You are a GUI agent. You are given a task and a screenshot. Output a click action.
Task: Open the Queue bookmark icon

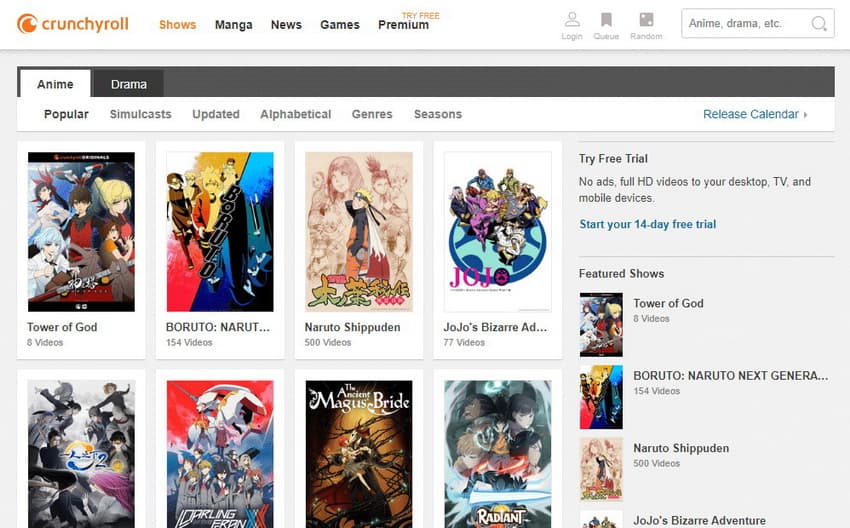(606, 20)
